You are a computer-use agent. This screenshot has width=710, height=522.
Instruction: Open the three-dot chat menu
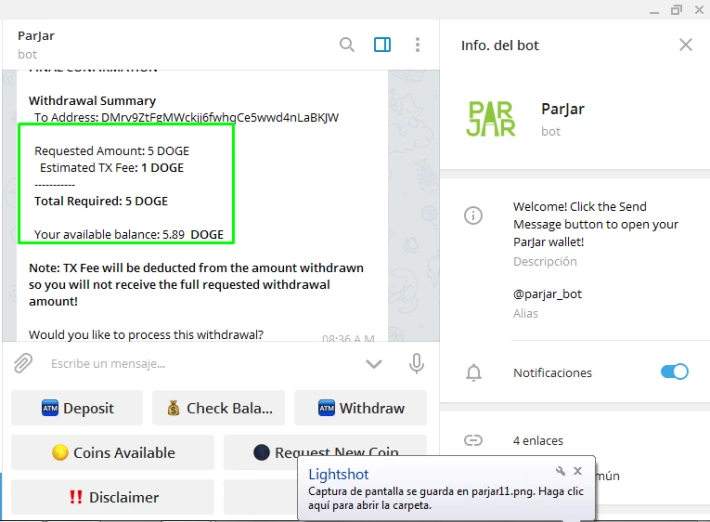(x=417, y=44)
